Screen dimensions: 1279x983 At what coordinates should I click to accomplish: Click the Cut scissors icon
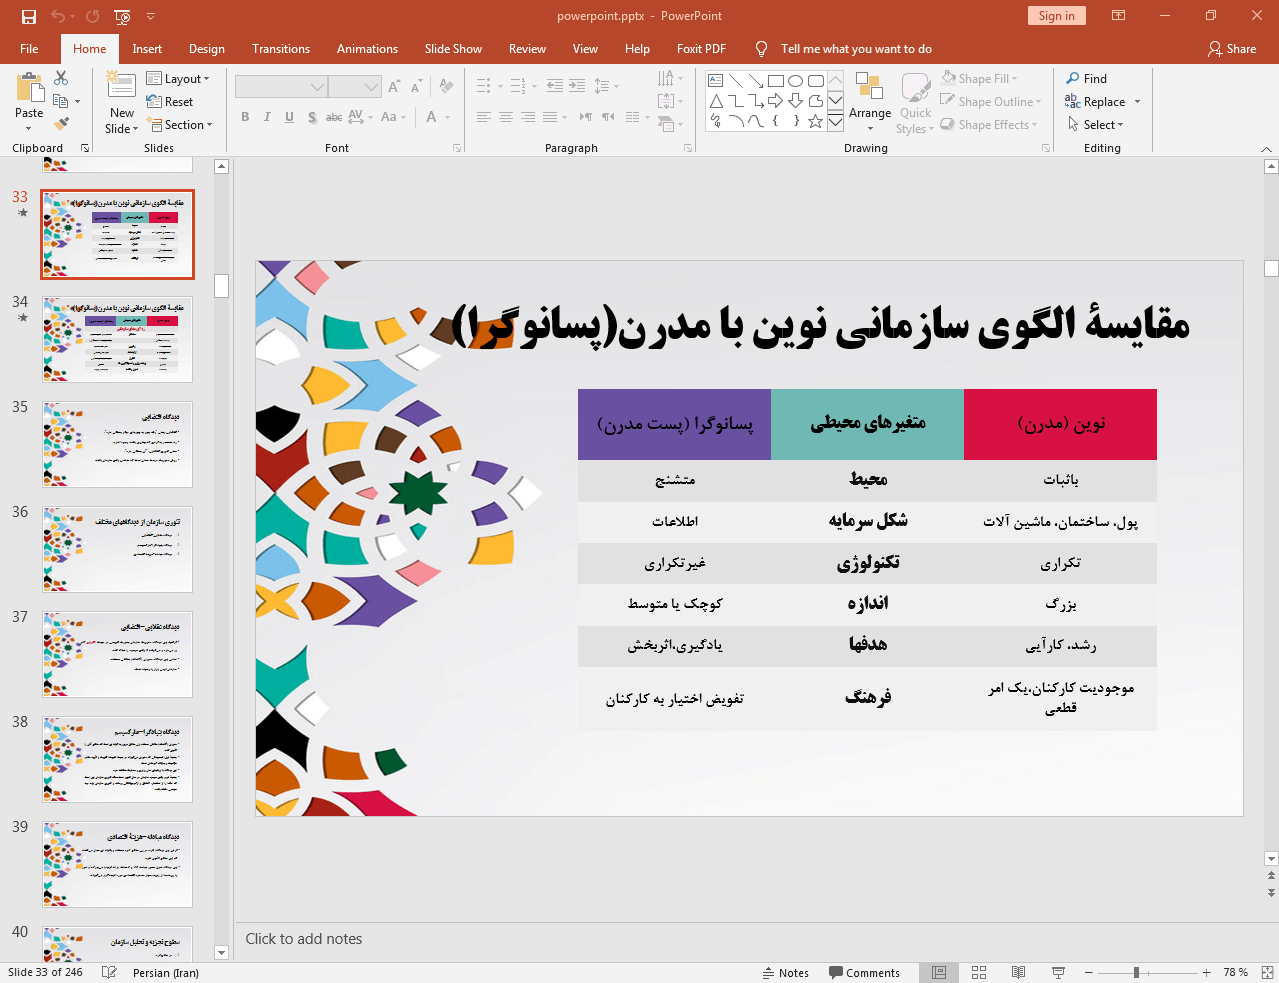pyautogui.click(x=61, y=78)
